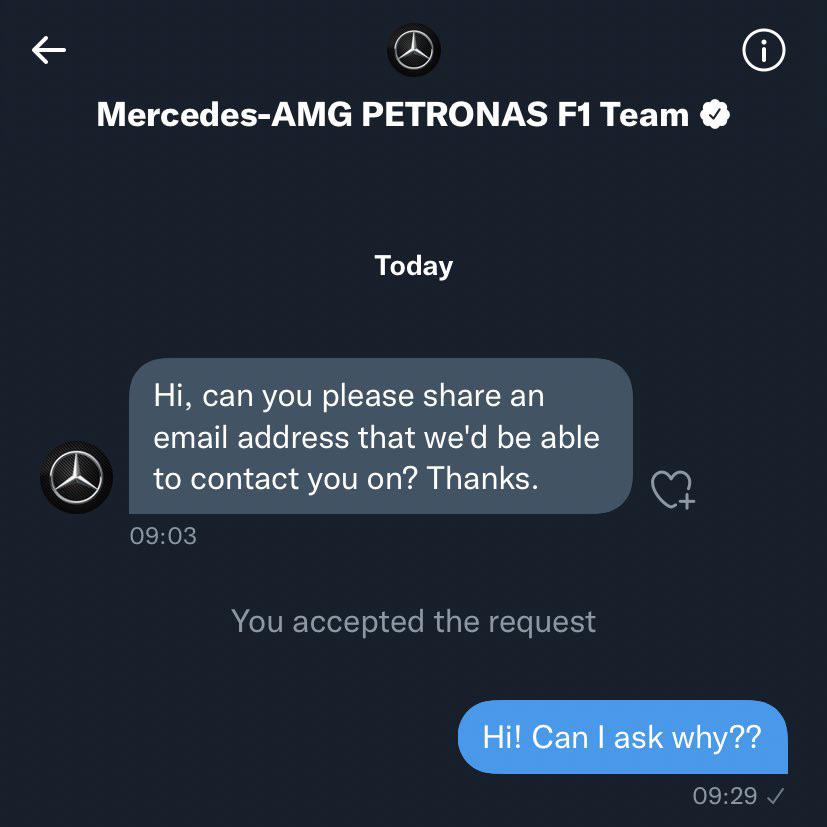Tap the Mercedes logo avatar in the header
Image resolution: width=827 pixels, height=827 pixels.
pos(413,50)
